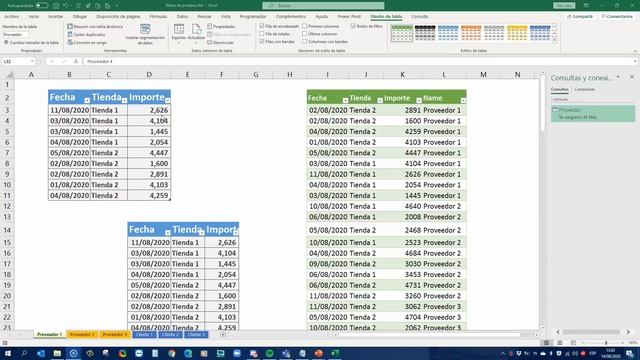Open Fecha filter dropdown in row 14 table
This screenshot has width=640, height=360.
coord(167,233)
